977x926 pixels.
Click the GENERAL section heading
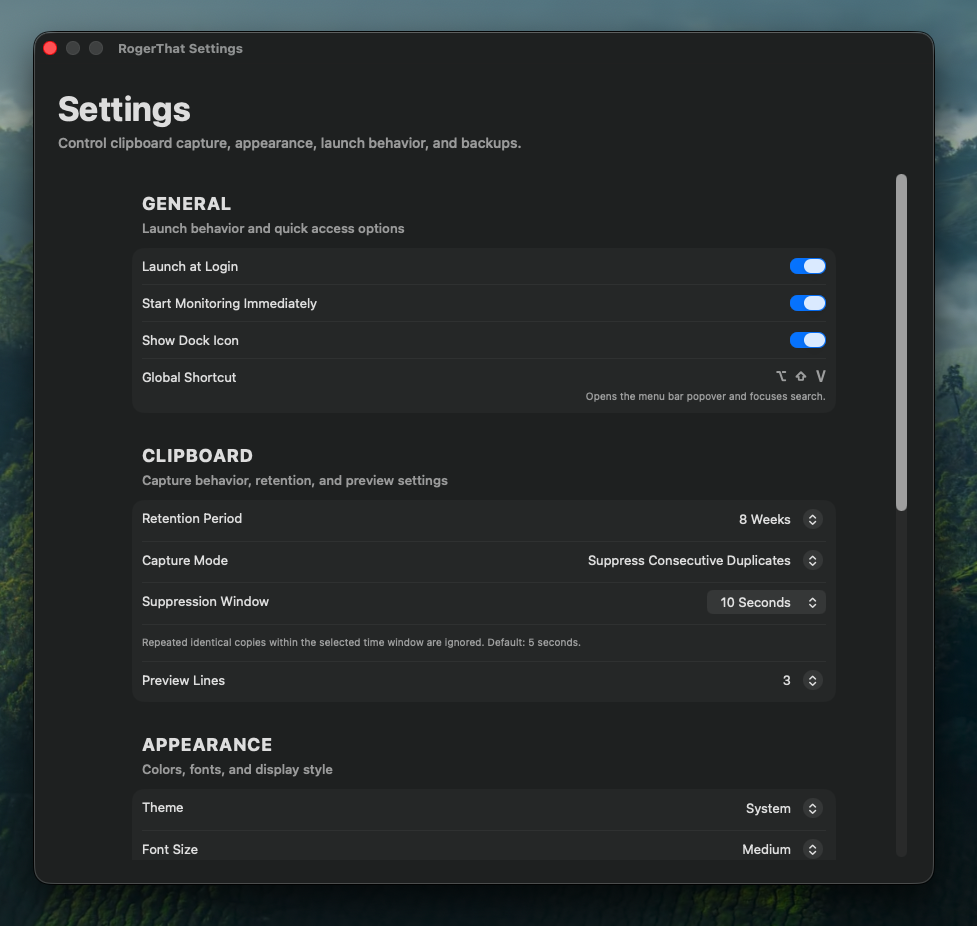(186, 204)
